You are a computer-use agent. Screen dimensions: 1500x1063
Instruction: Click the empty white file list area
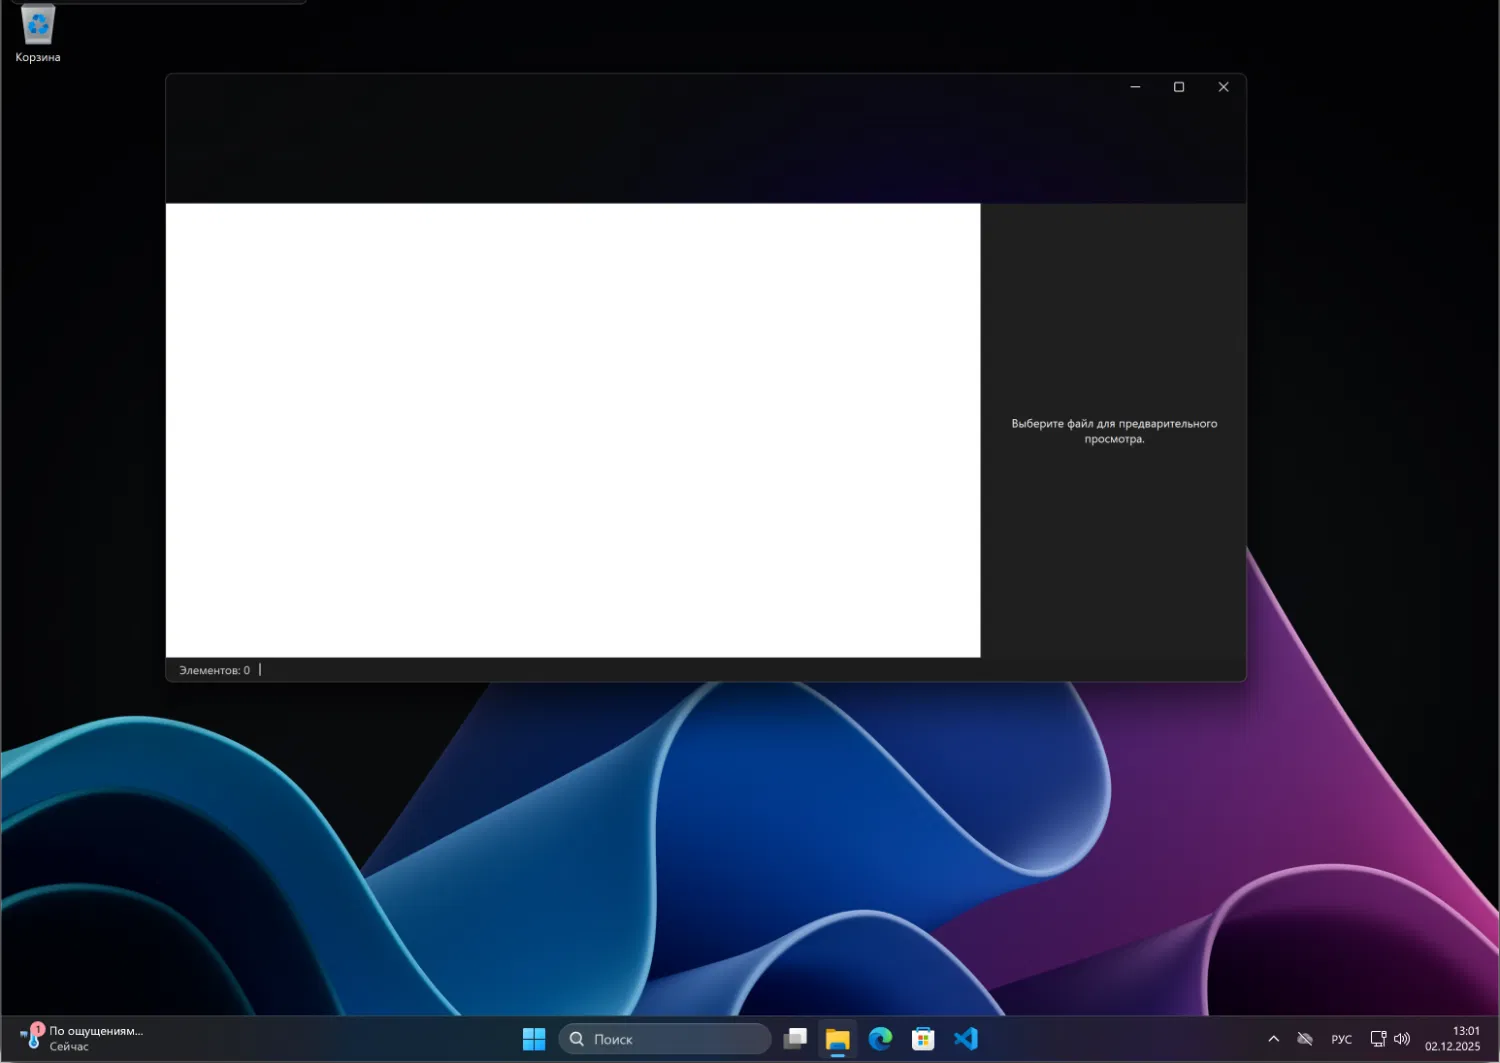click(573, 430)
